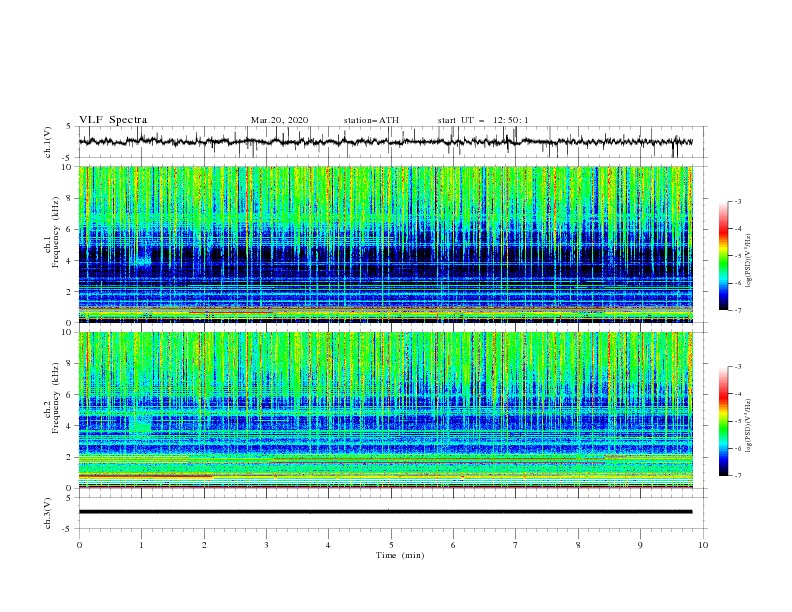Click the 'ch.1(V)' axis label
Viewport: 792px width, 612px height.
tap(48, 142)
